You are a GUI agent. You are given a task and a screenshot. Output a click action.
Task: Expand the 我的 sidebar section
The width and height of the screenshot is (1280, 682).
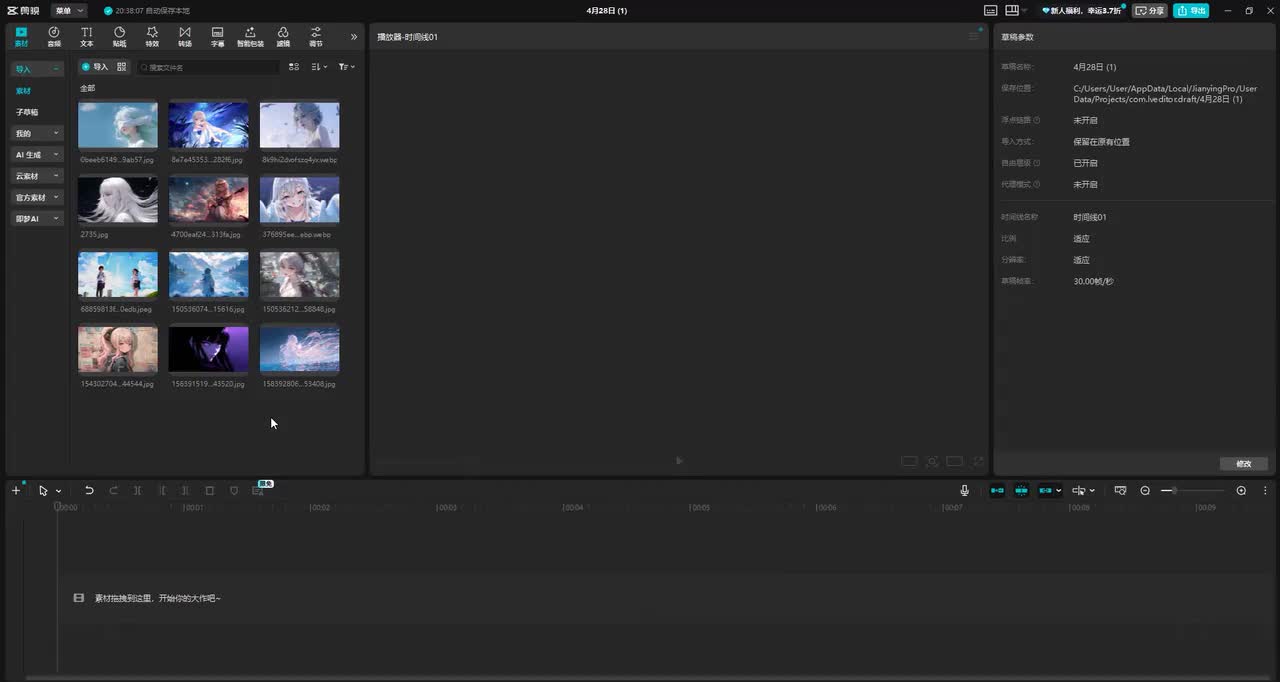pos(37,133)
